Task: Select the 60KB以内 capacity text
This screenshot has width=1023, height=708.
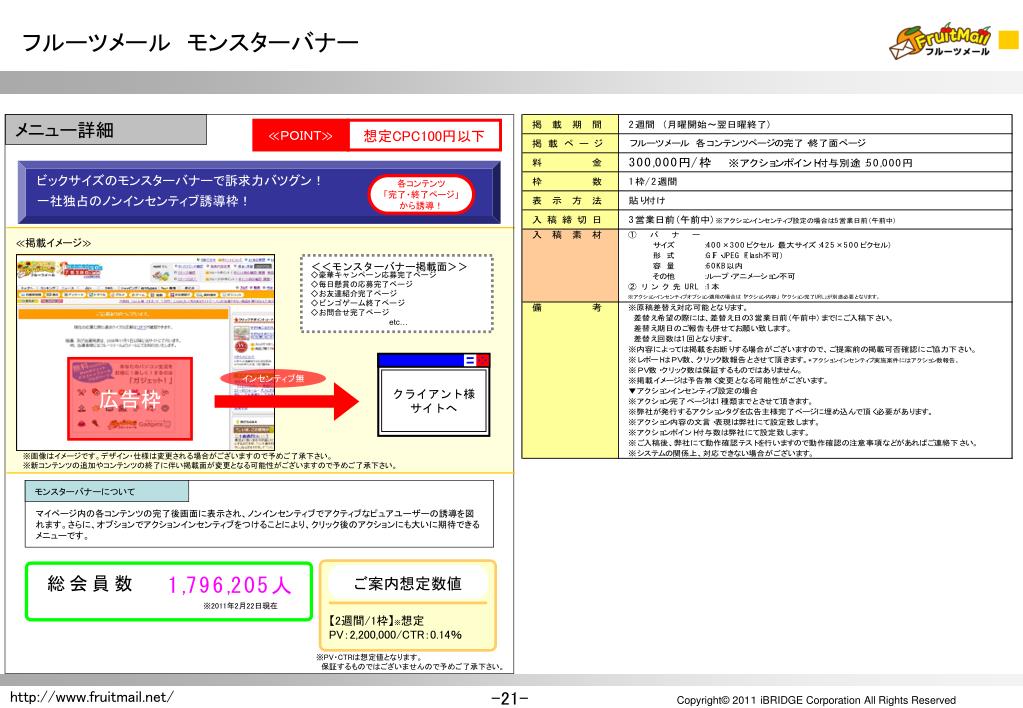Action: 723,266
